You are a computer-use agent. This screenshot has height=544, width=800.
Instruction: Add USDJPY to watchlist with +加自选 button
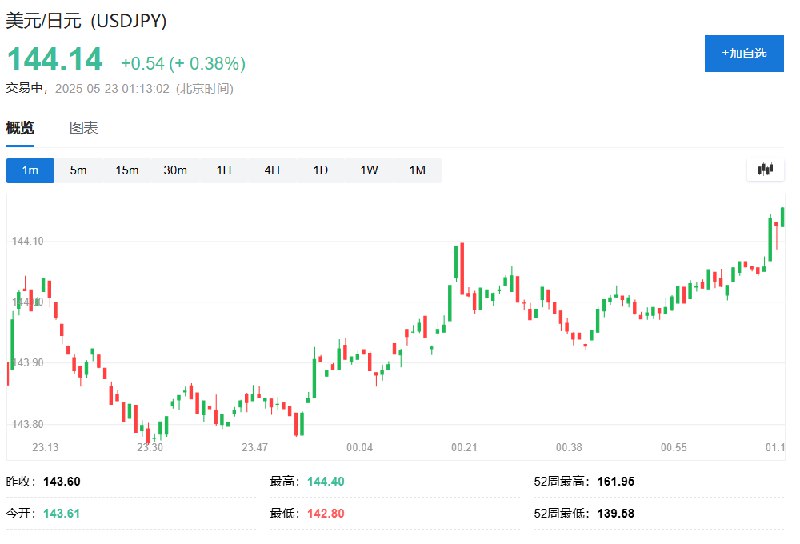pos(744,53)
